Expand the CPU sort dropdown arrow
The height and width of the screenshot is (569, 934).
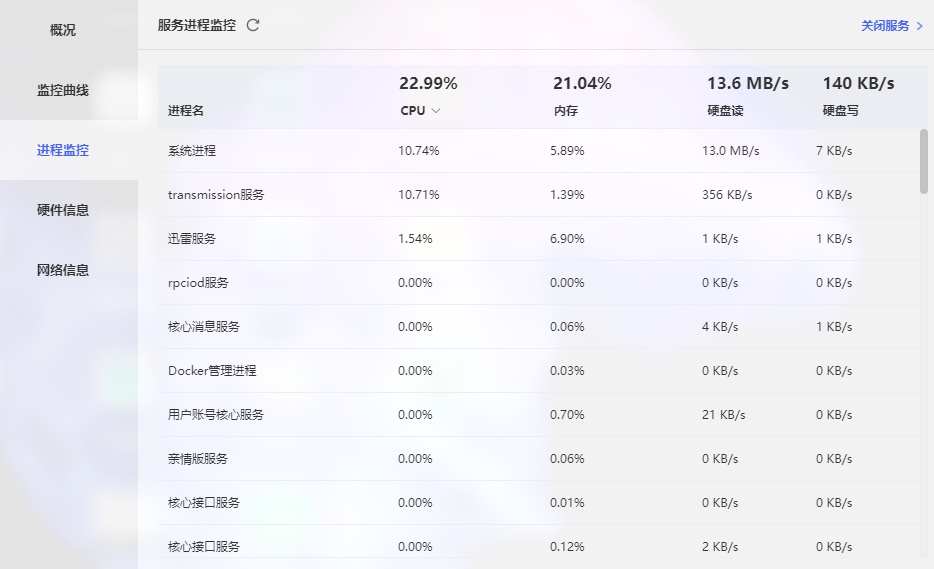pos(436,111)
